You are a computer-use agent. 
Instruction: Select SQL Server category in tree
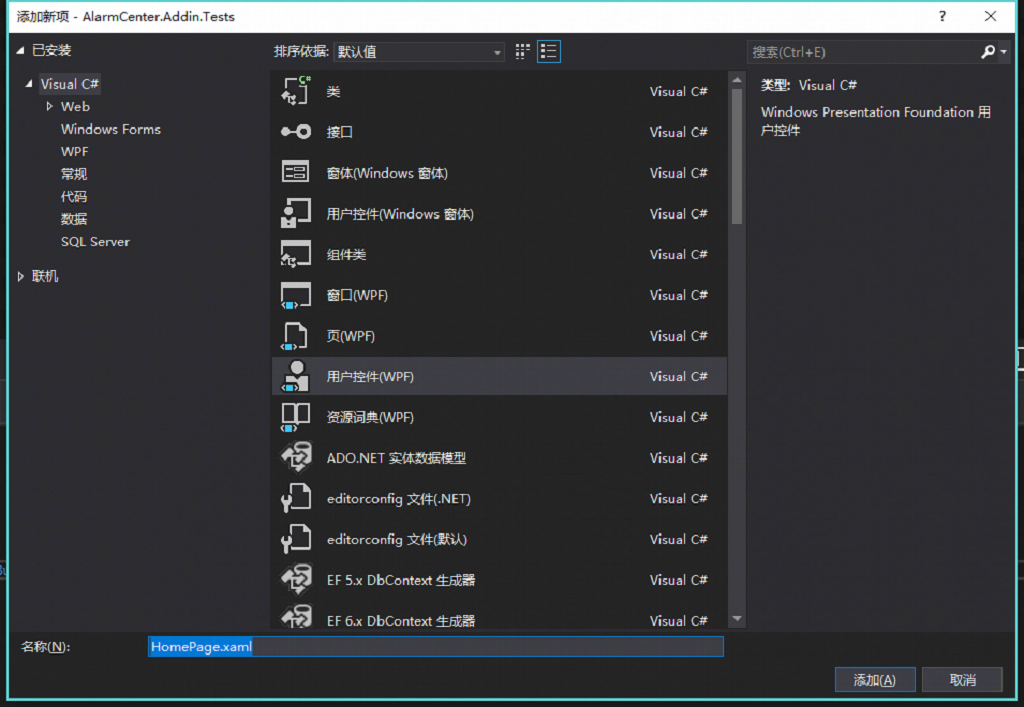point(95,241)
